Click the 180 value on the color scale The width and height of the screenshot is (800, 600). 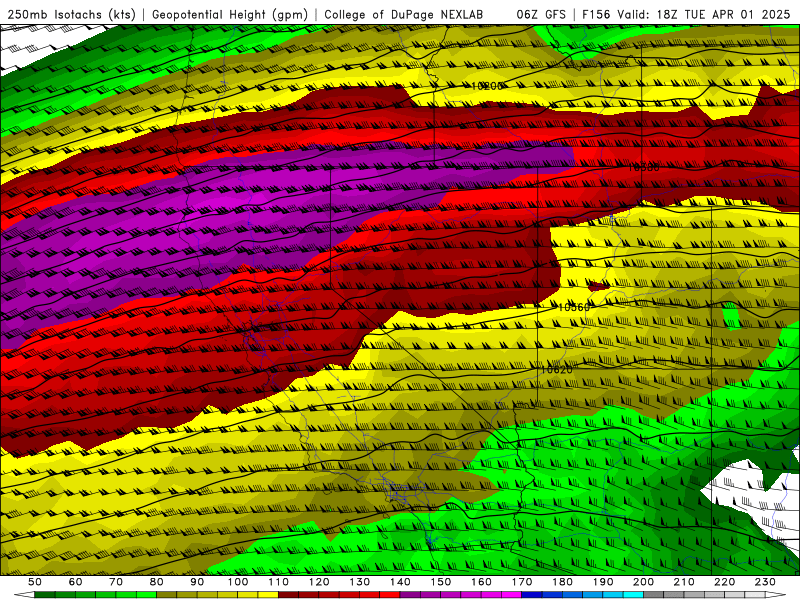(562, 582)
